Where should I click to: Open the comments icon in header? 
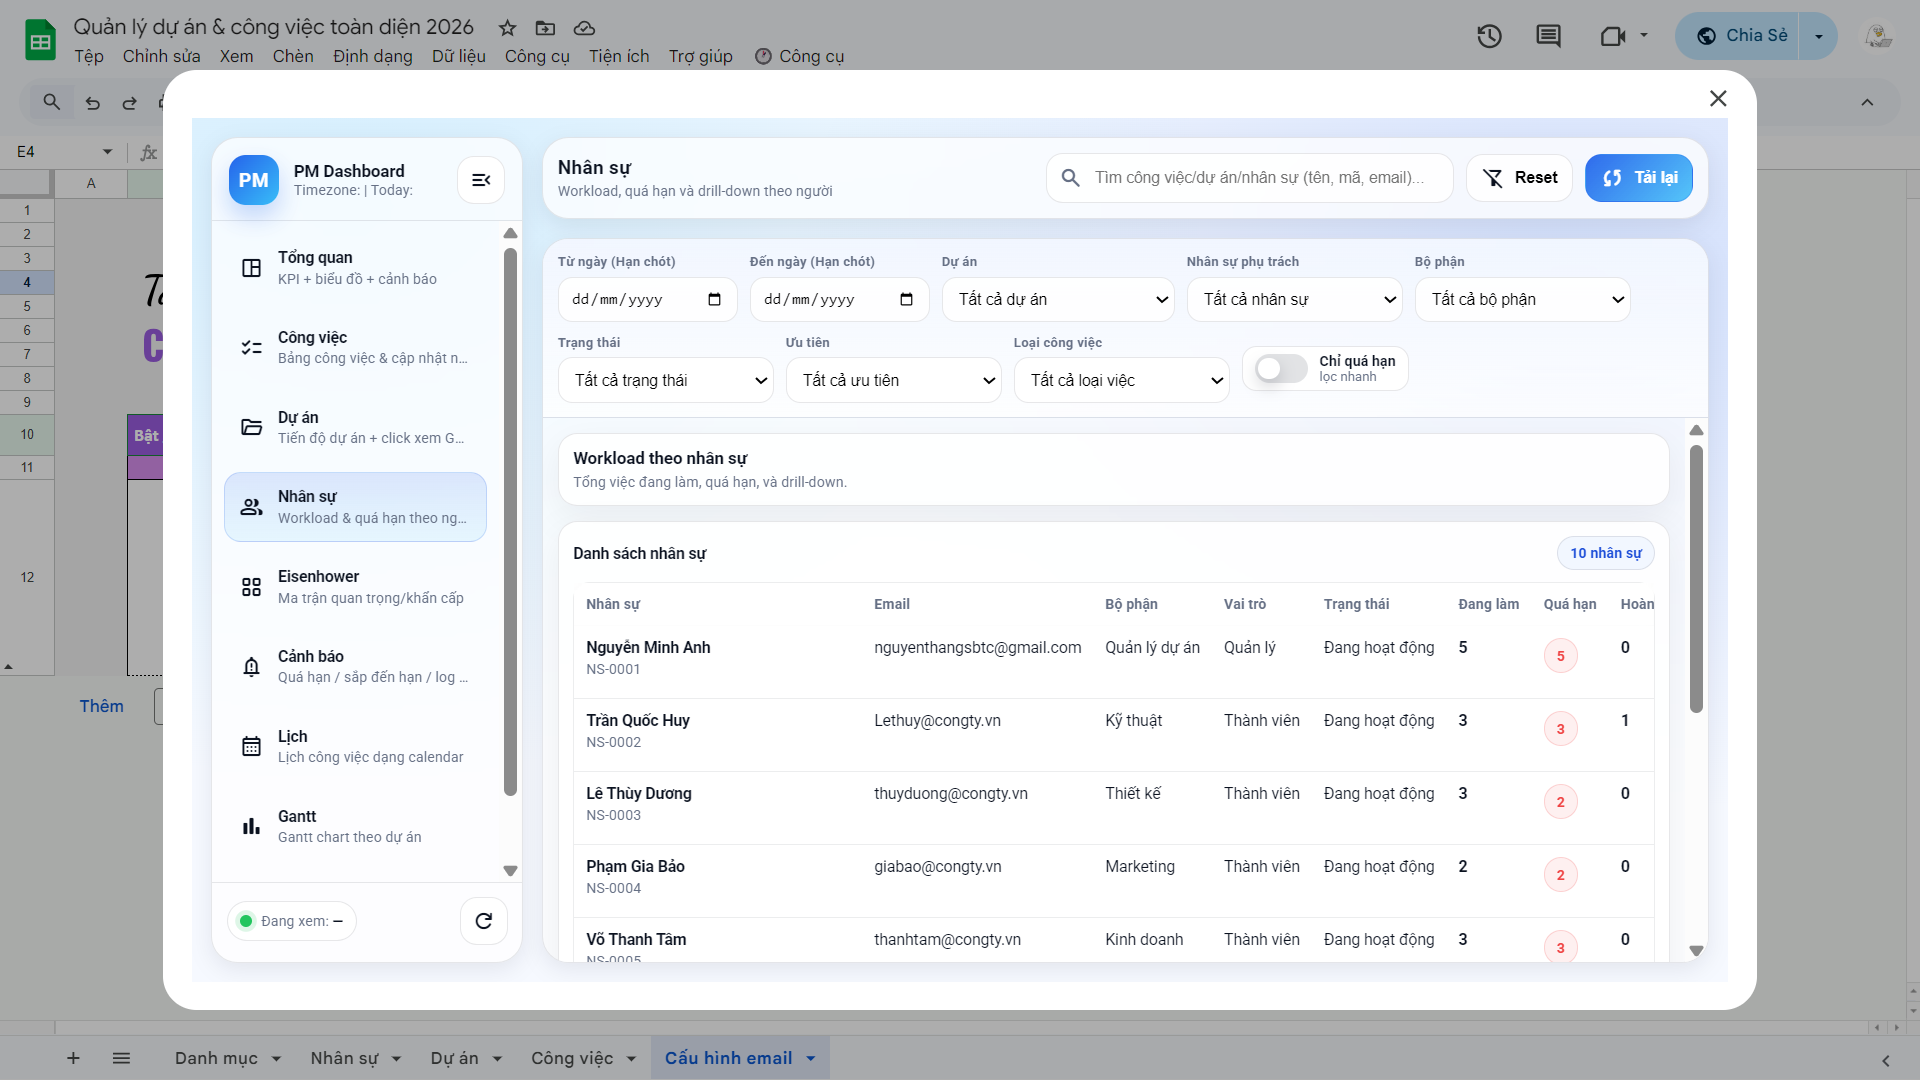point(1548,37)
